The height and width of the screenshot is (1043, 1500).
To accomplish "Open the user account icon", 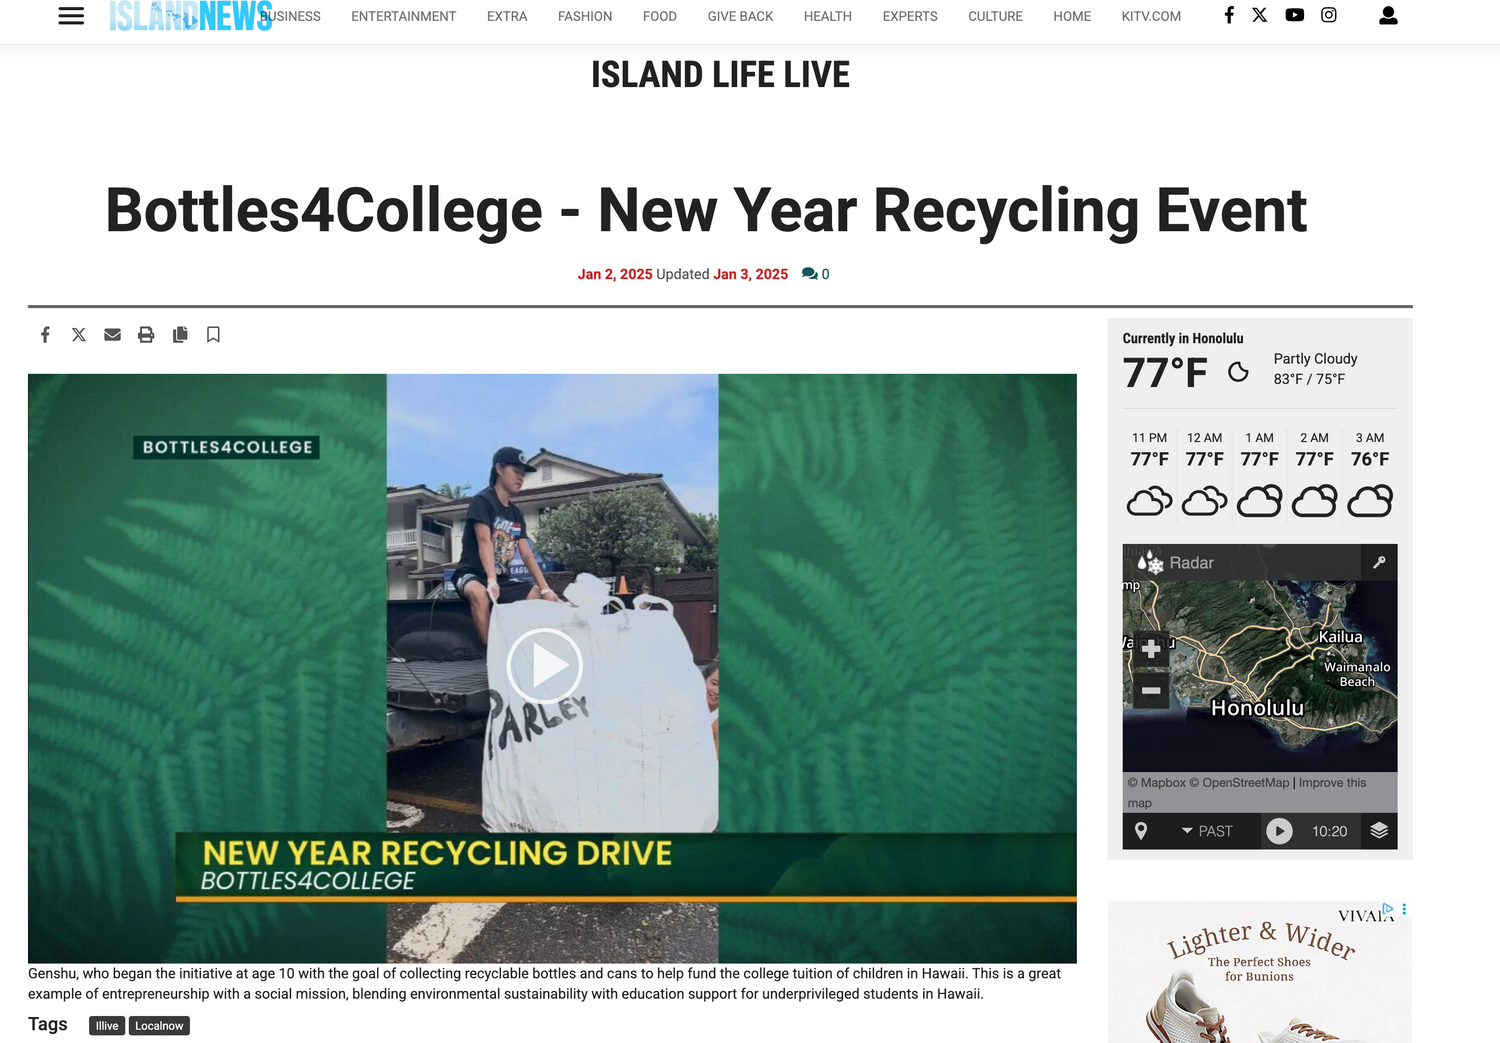I will [1388, 16].
